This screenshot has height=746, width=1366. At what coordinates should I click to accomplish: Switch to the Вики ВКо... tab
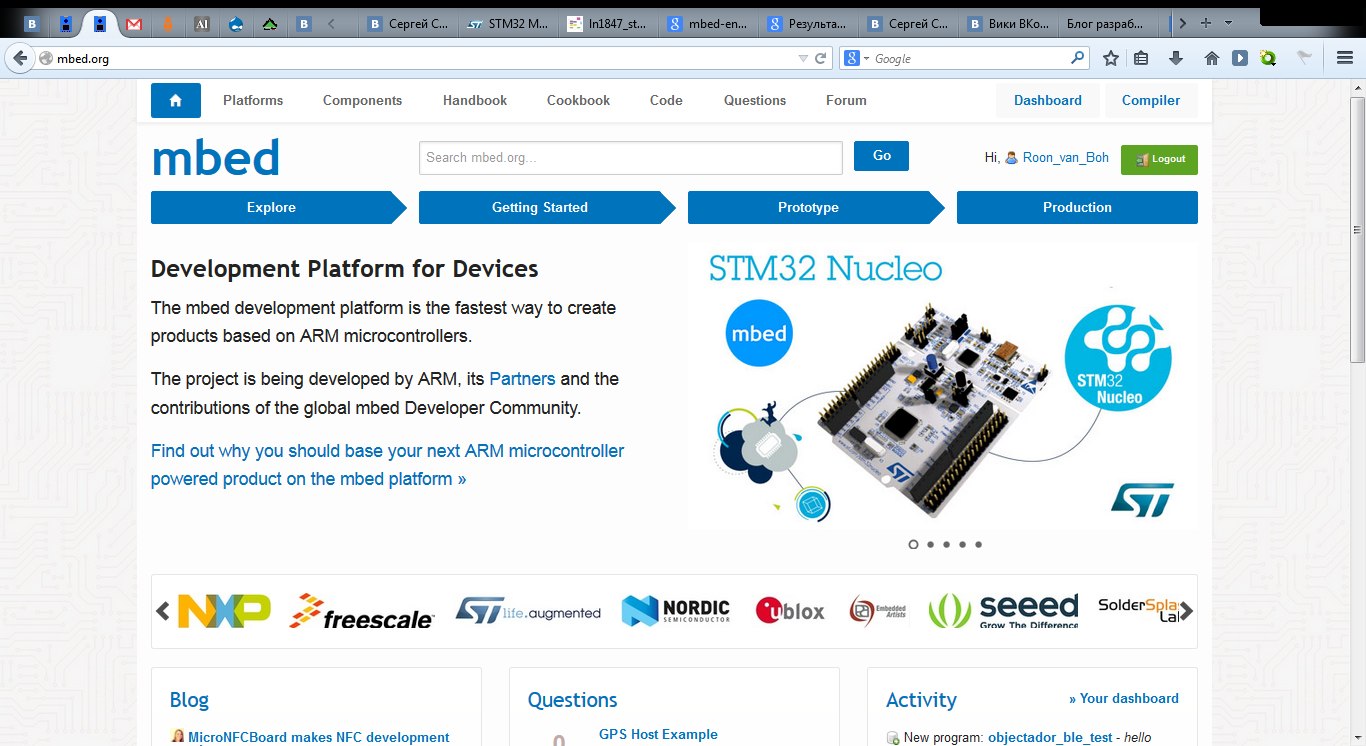coord(1009,24)
